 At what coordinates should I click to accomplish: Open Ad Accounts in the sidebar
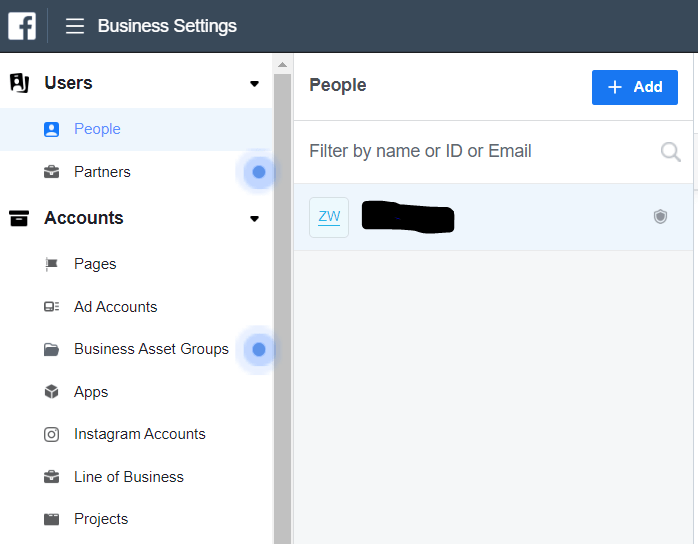coord(136,307)
